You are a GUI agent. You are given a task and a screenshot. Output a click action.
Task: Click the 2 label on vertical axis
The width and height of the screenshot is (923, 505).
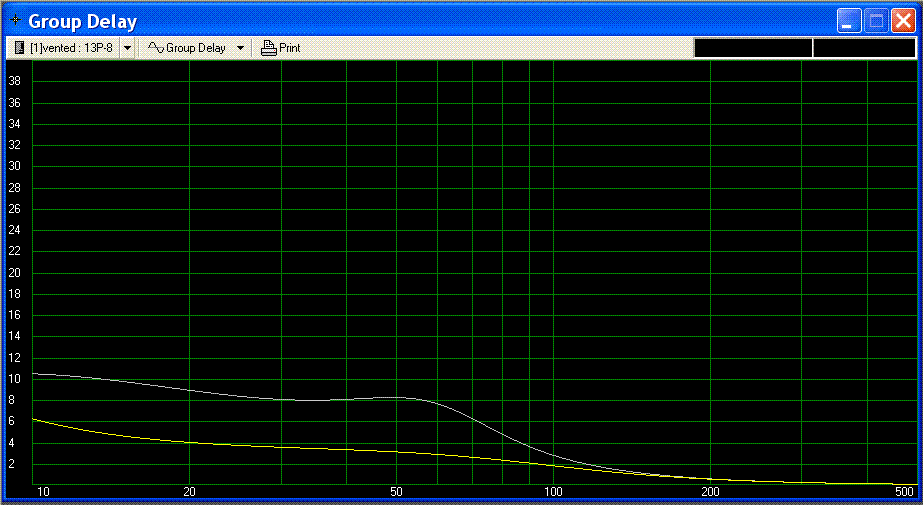tap(11, 464)
